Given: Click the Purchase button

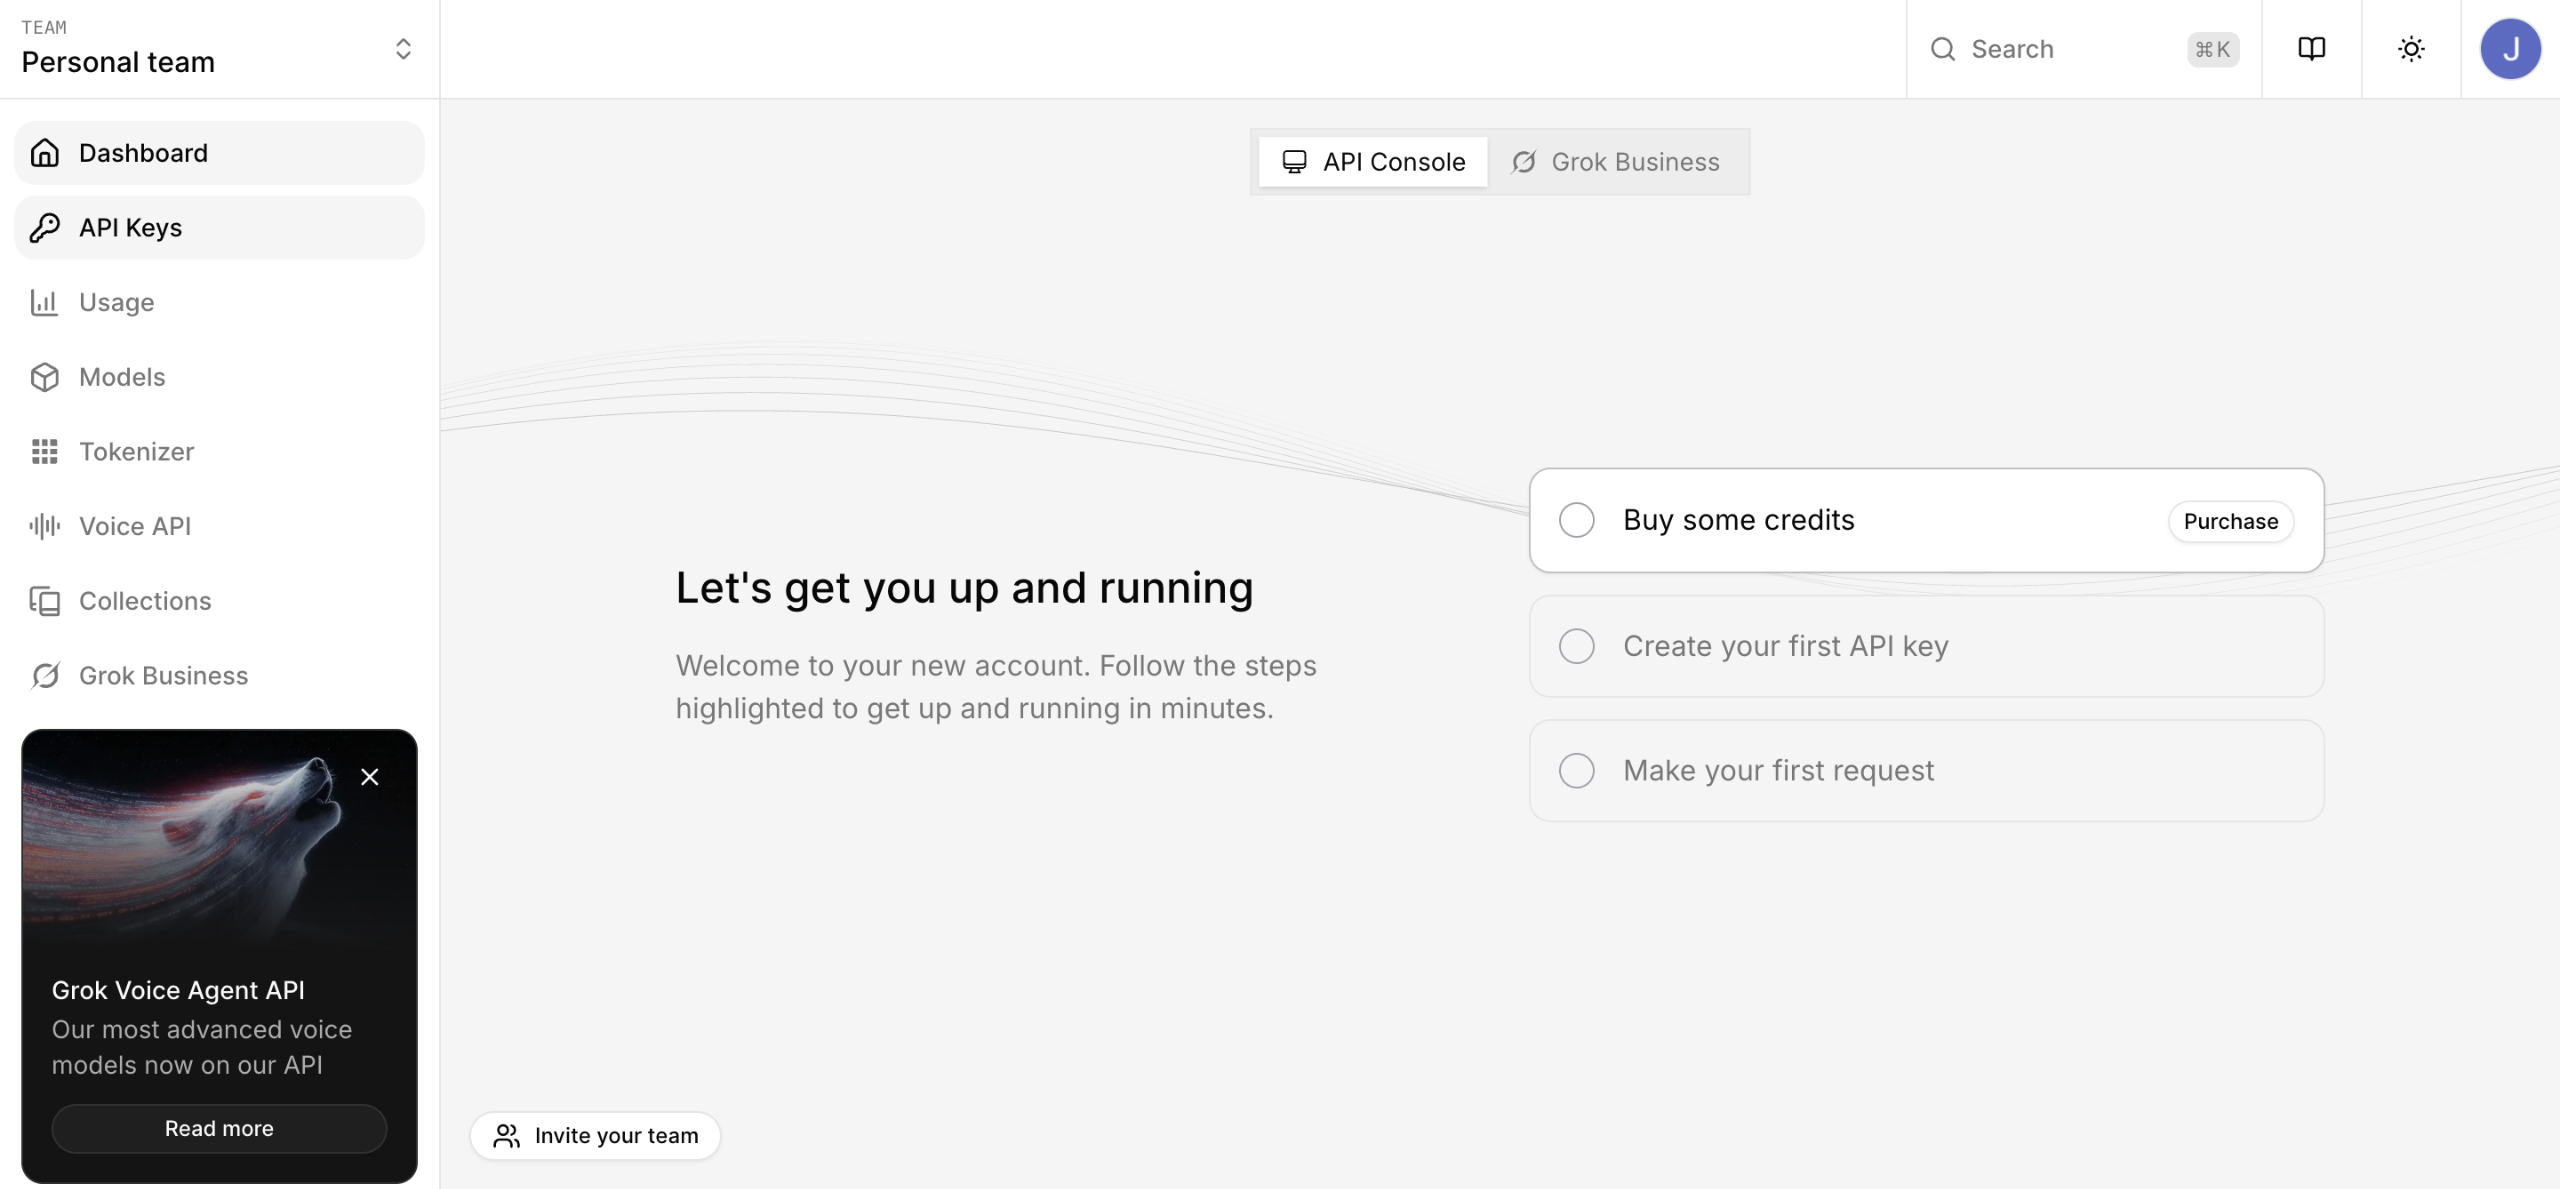Looking at the screenshot, I should [2230, 521].
